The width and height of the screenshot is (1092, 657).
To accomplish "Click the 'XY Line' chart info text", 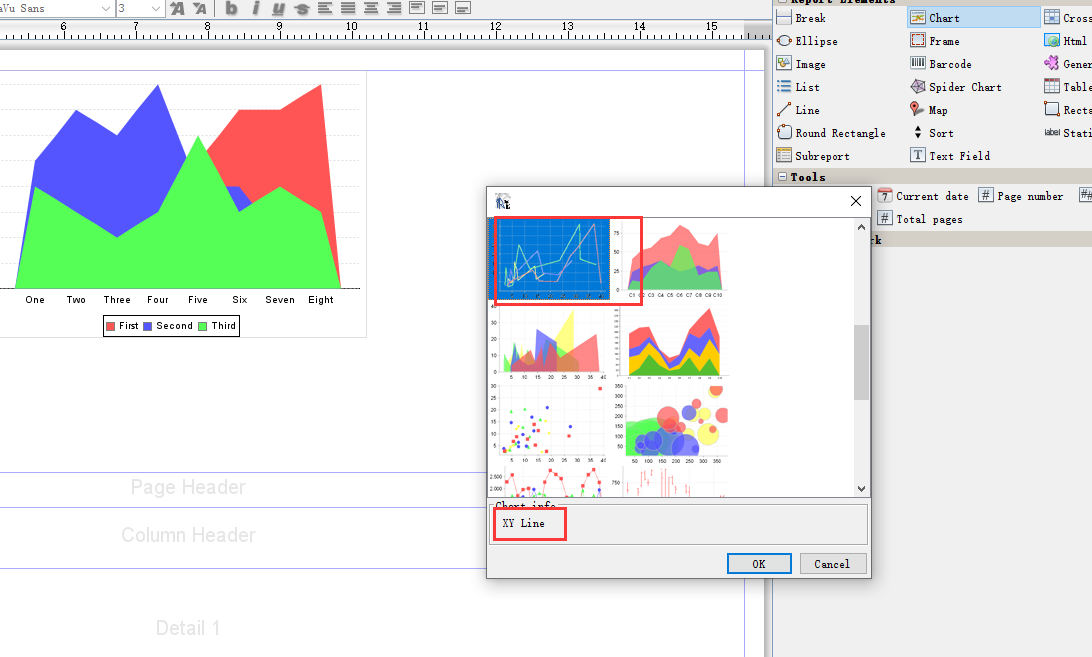I will [524, 523].
